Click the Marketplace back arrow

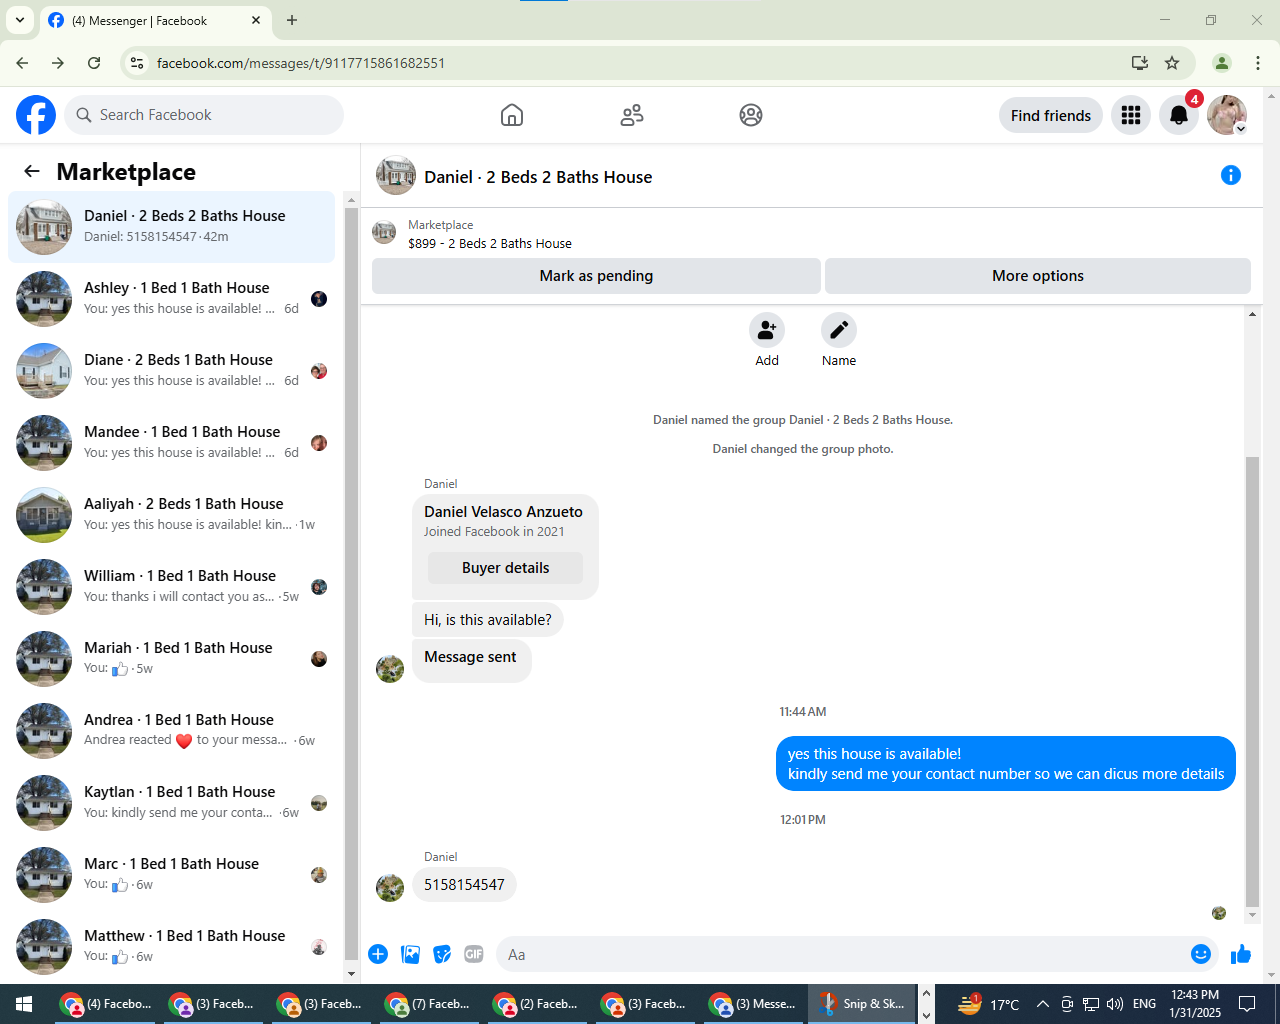[32, 171]
